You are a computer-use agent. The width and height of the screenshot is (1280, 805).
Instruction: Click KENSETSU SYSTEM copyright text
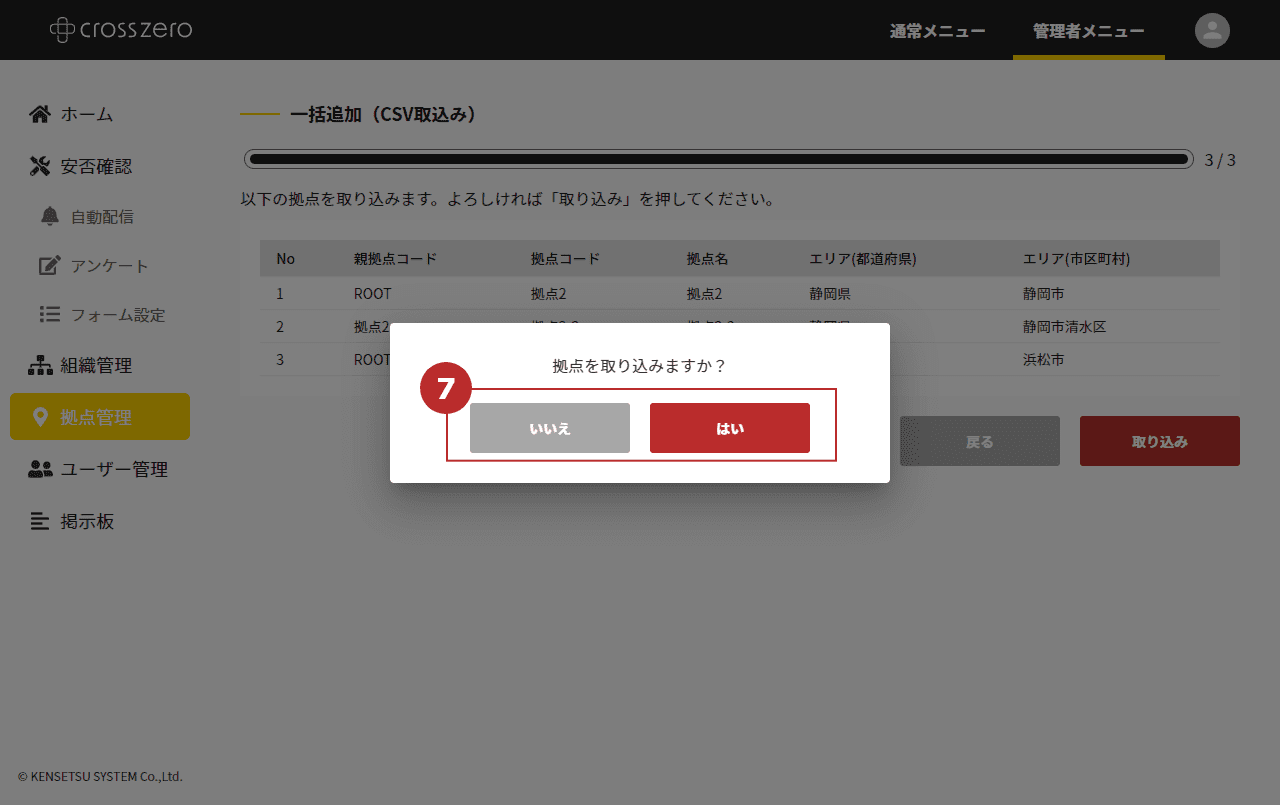pyautogui.click(x=100, y=776)
